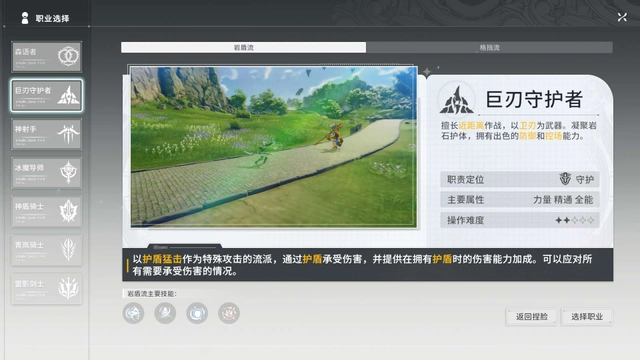Switch to the 格挡流 tab
Viewport: 640px width, 360px height.
(489, 47)
